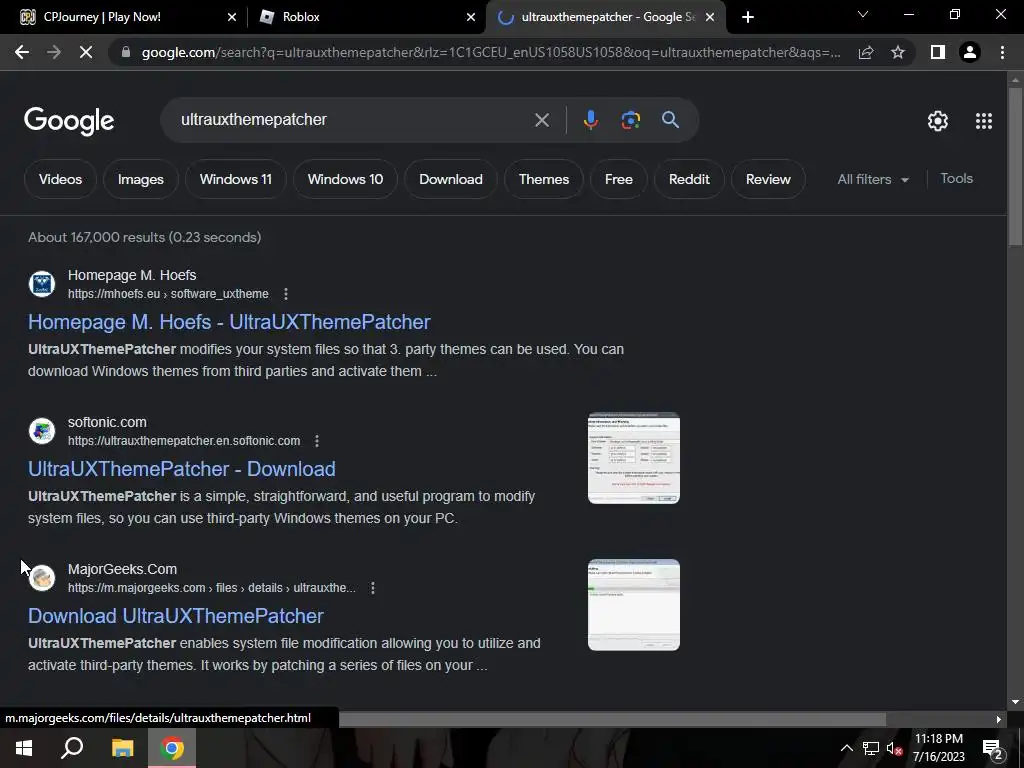Close the CPJourney tab
1024x768 pixels.
231,17
